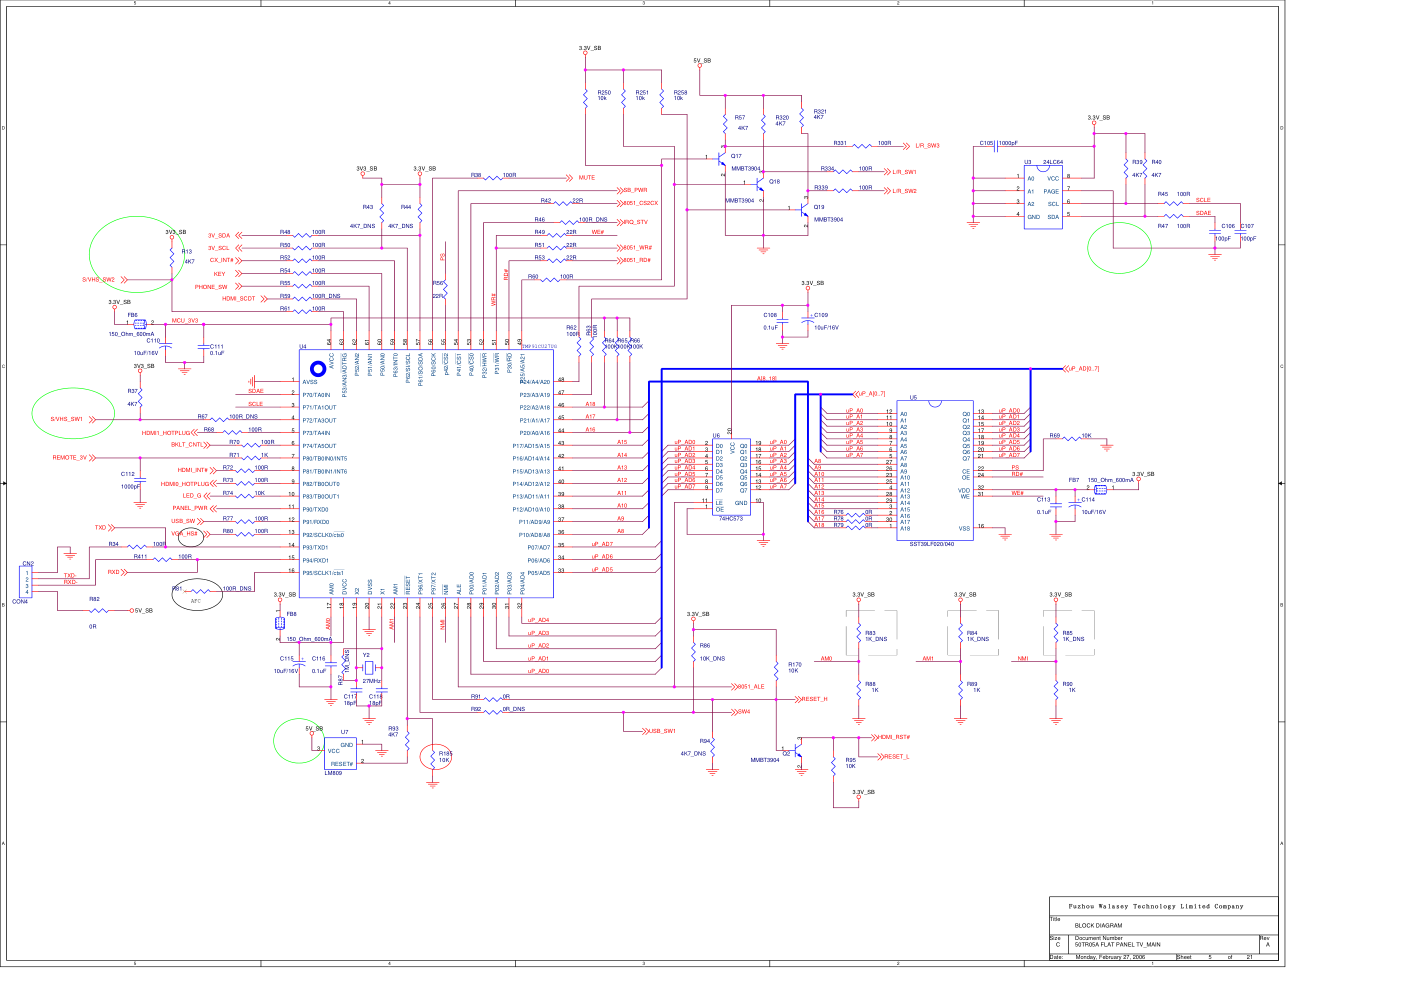Click the MUTE net port label
Viewport: 1404px width, 992px height.
[x=586, y=177]
